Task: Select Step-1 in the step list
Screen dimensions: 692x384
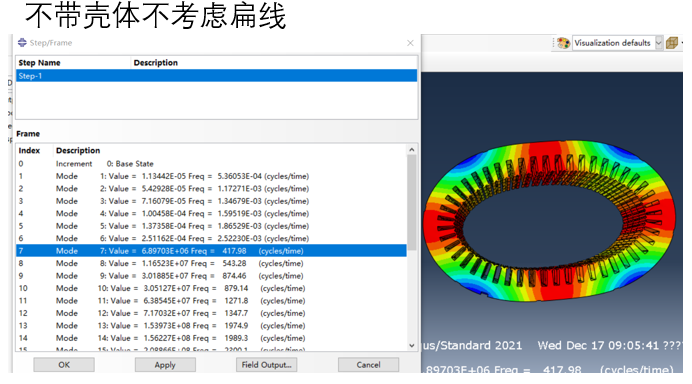Action: pyautogui.click(x=216, y=76)
